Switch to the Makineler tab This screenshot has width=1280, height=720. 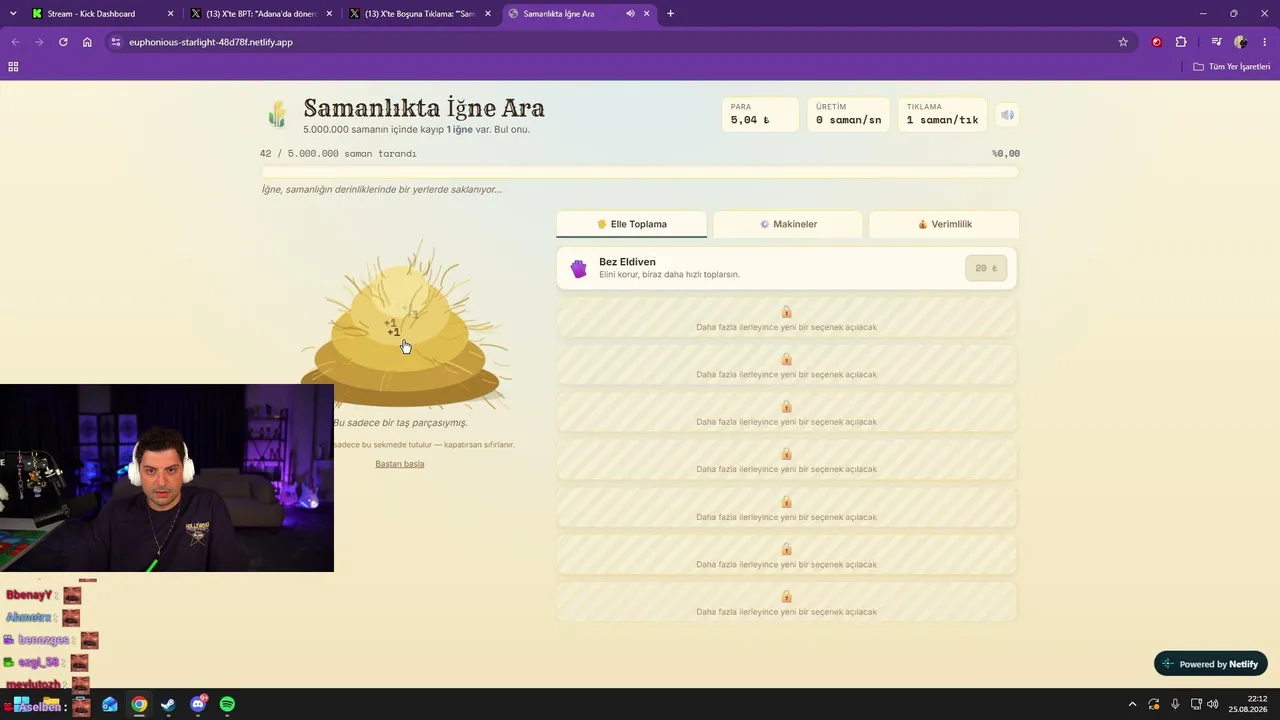[x=788, y=224]
